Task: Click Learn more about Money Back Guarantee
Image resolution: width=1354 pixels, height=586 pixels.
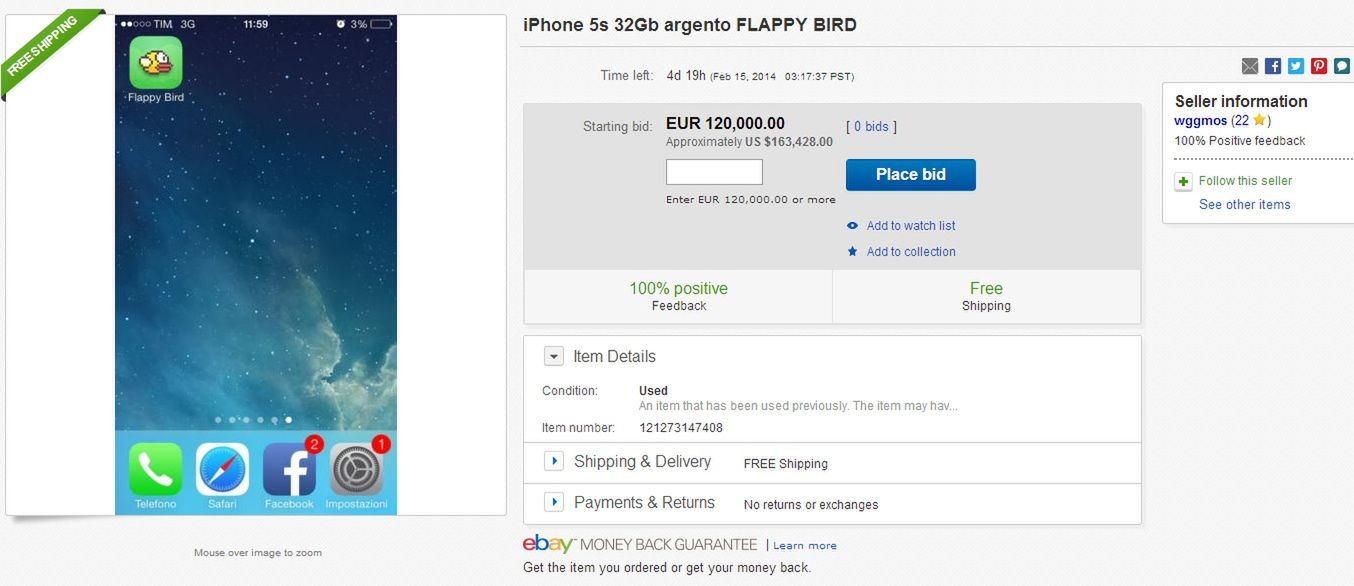Action: (804, 544)
